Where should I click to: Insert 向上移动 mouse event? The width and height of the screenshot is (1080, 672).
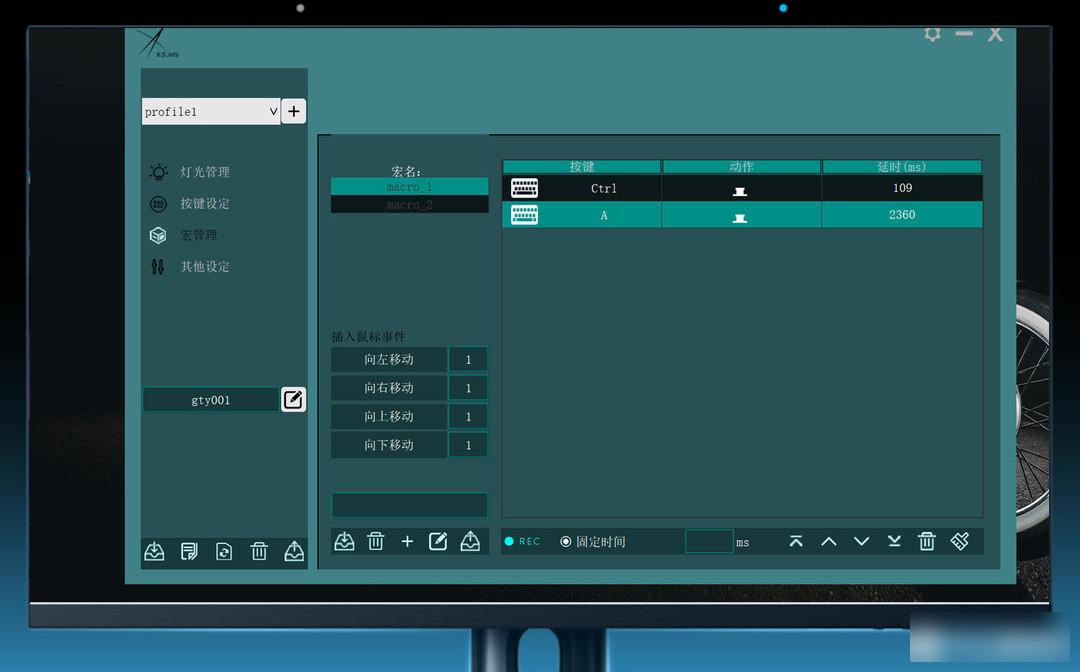[x=389, y=417]
